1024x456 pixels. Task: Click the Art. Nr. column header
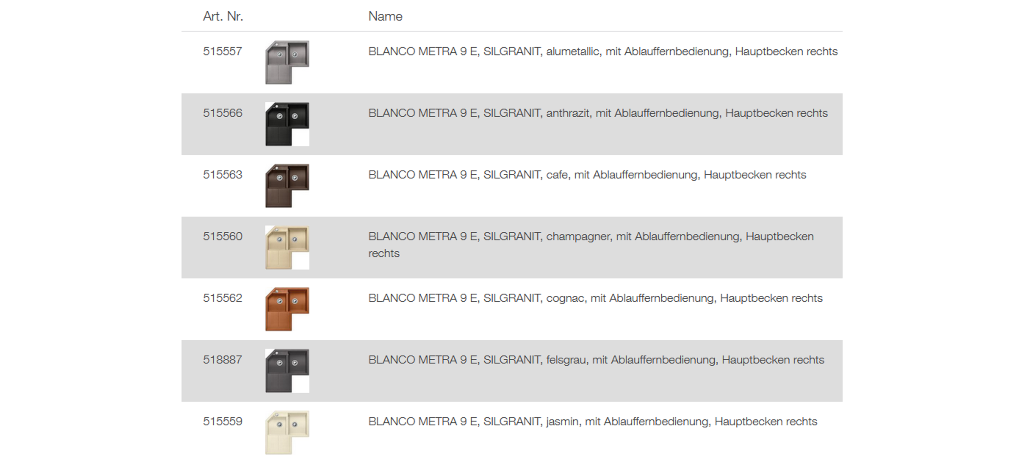(223, 16)
